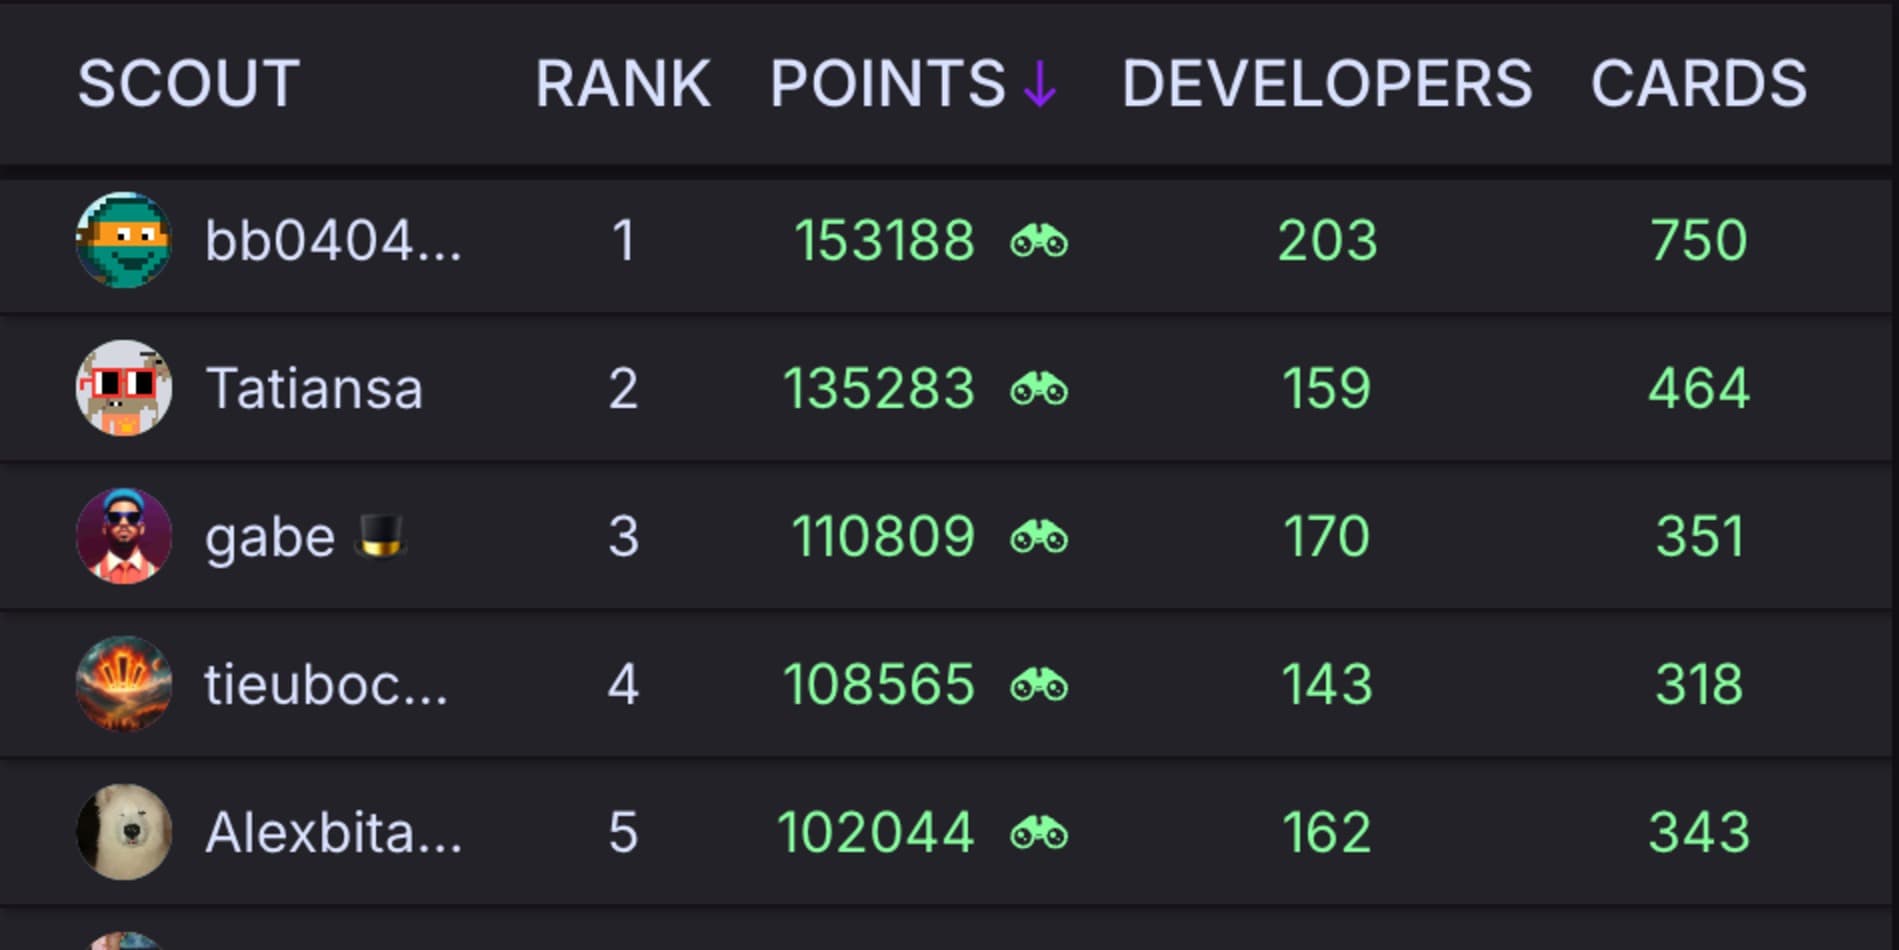Click developers count 170

click(1327, 537)
